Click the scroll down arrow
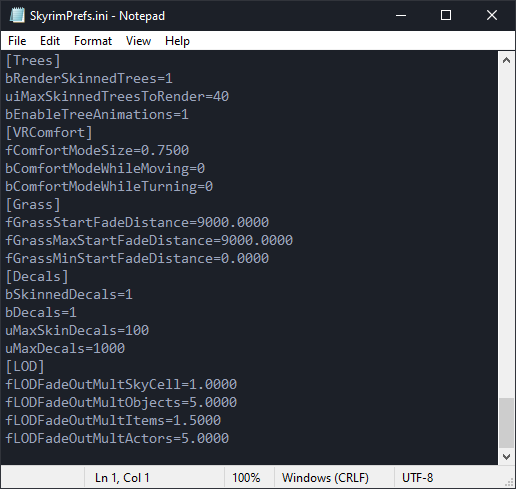This screenshot has height=489, width=516. 506,456
